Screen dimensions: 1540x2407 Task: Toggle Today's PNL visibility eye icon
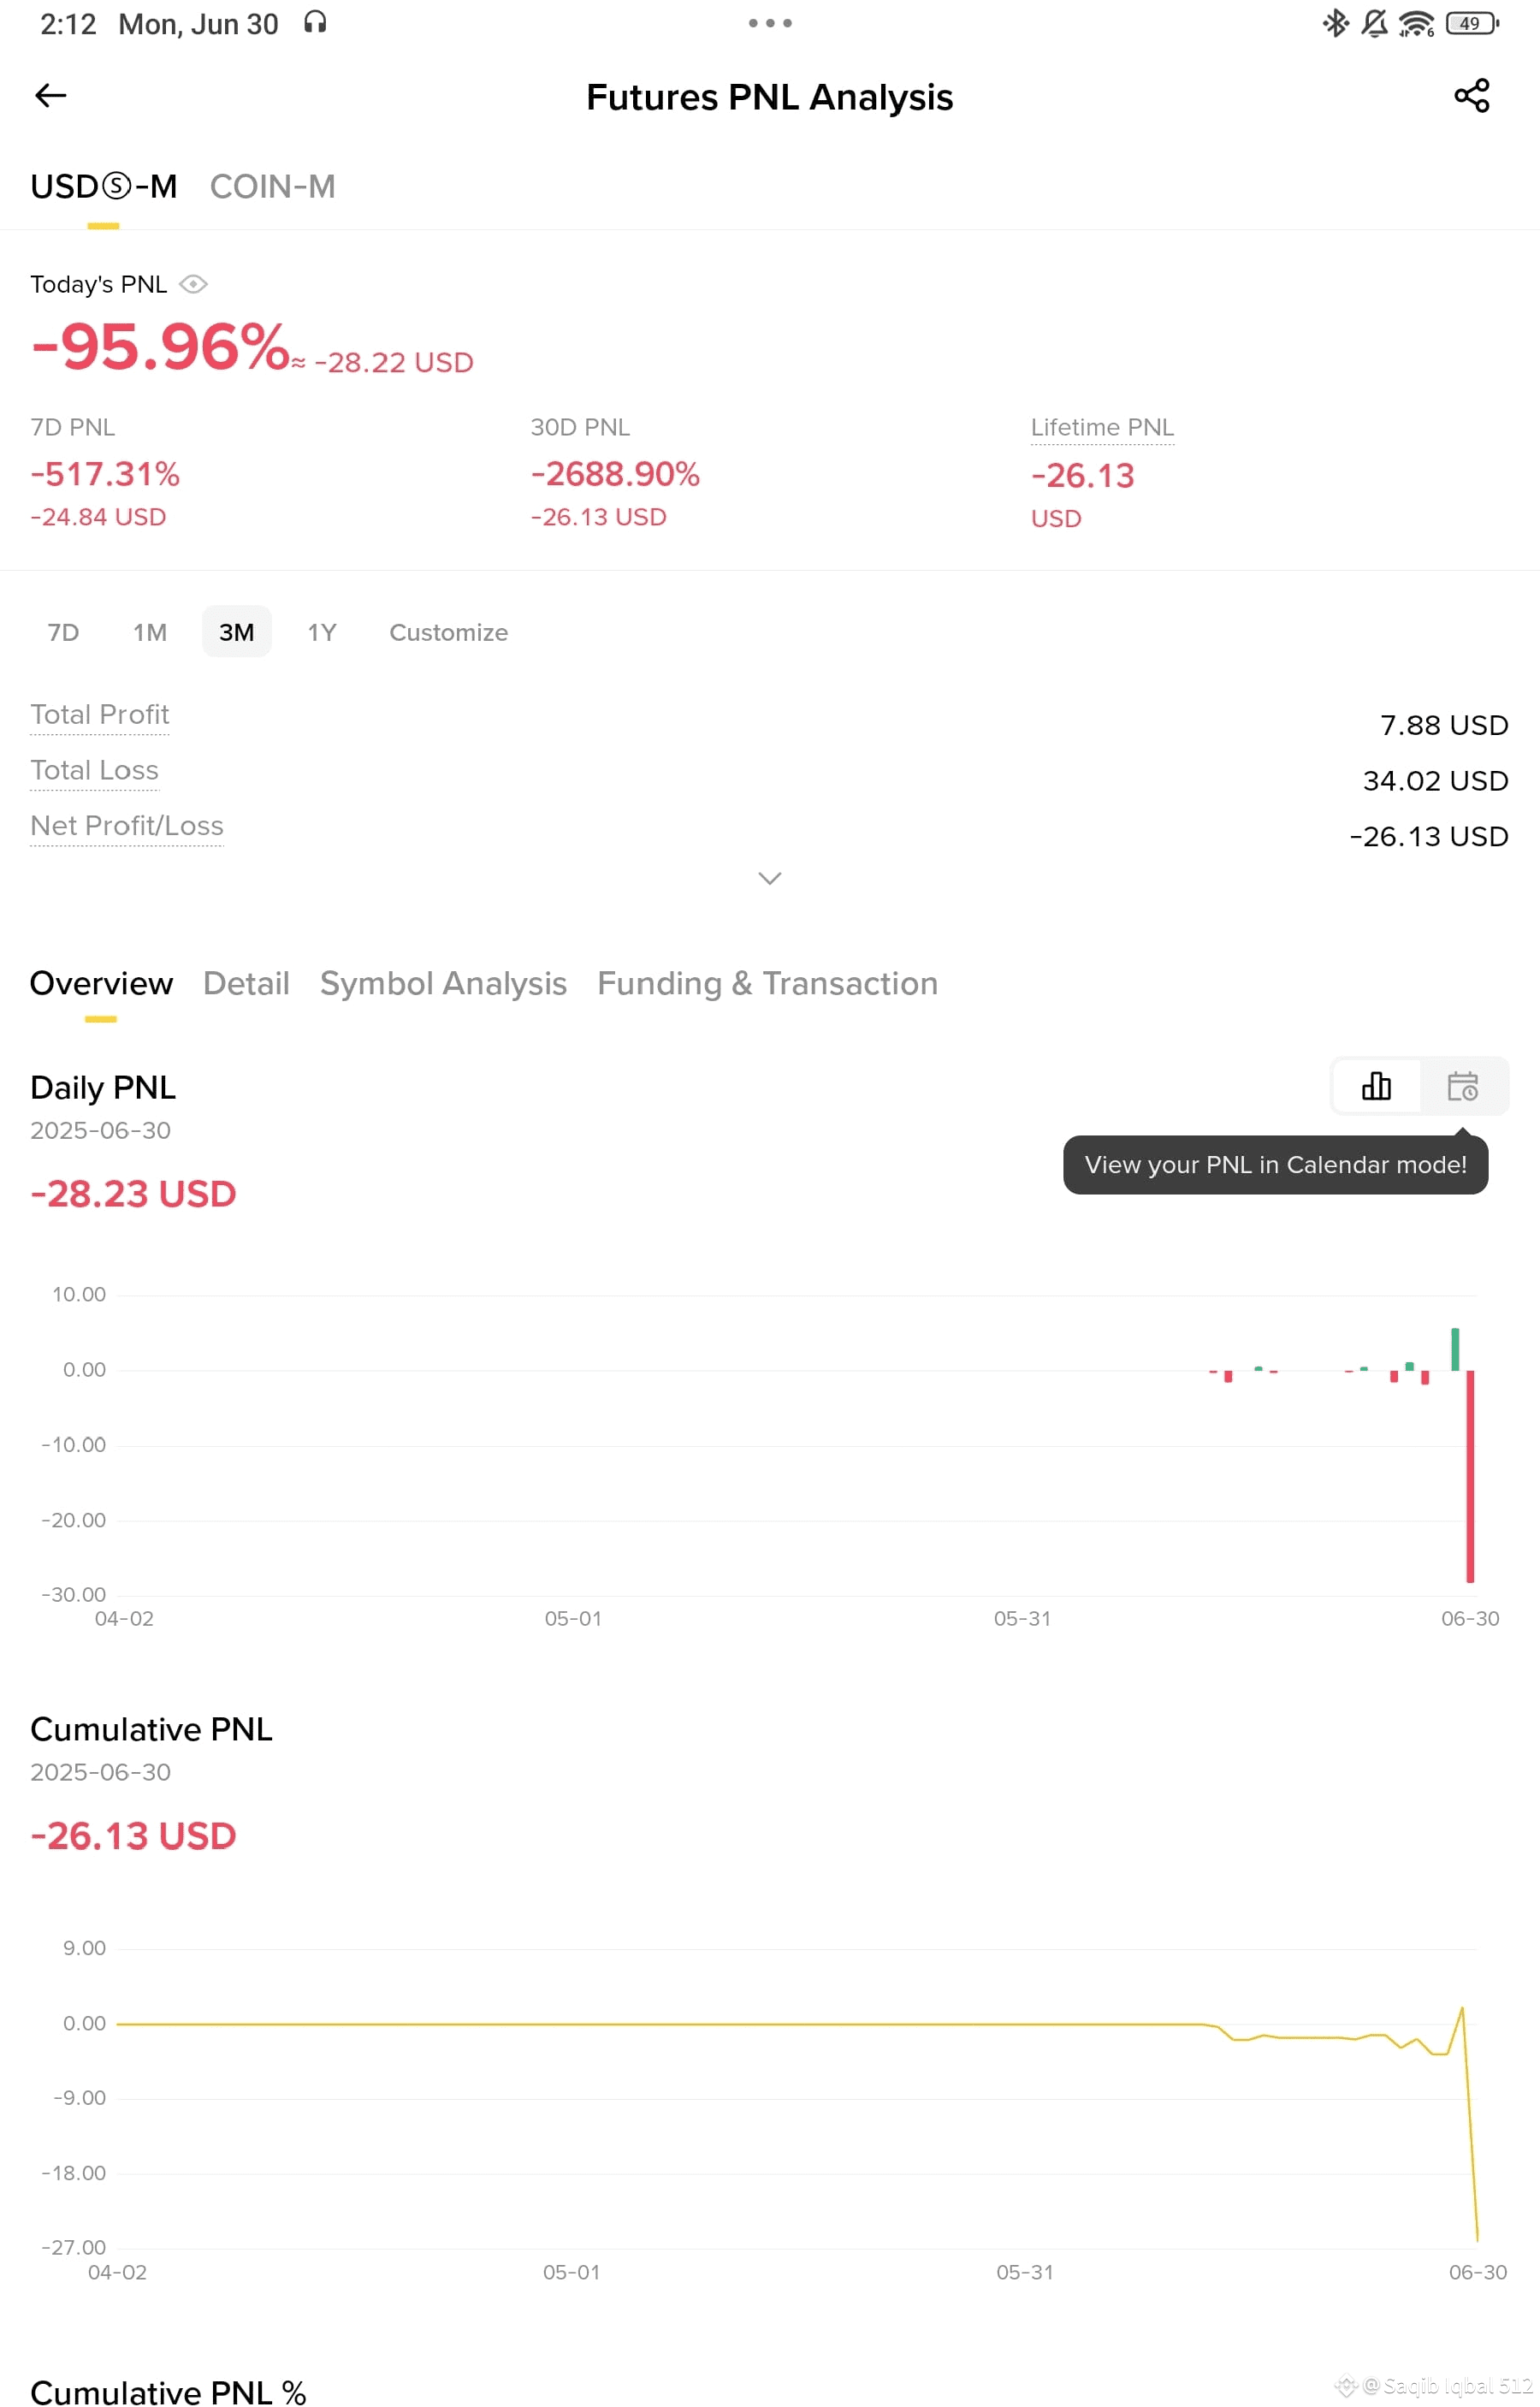193,285
